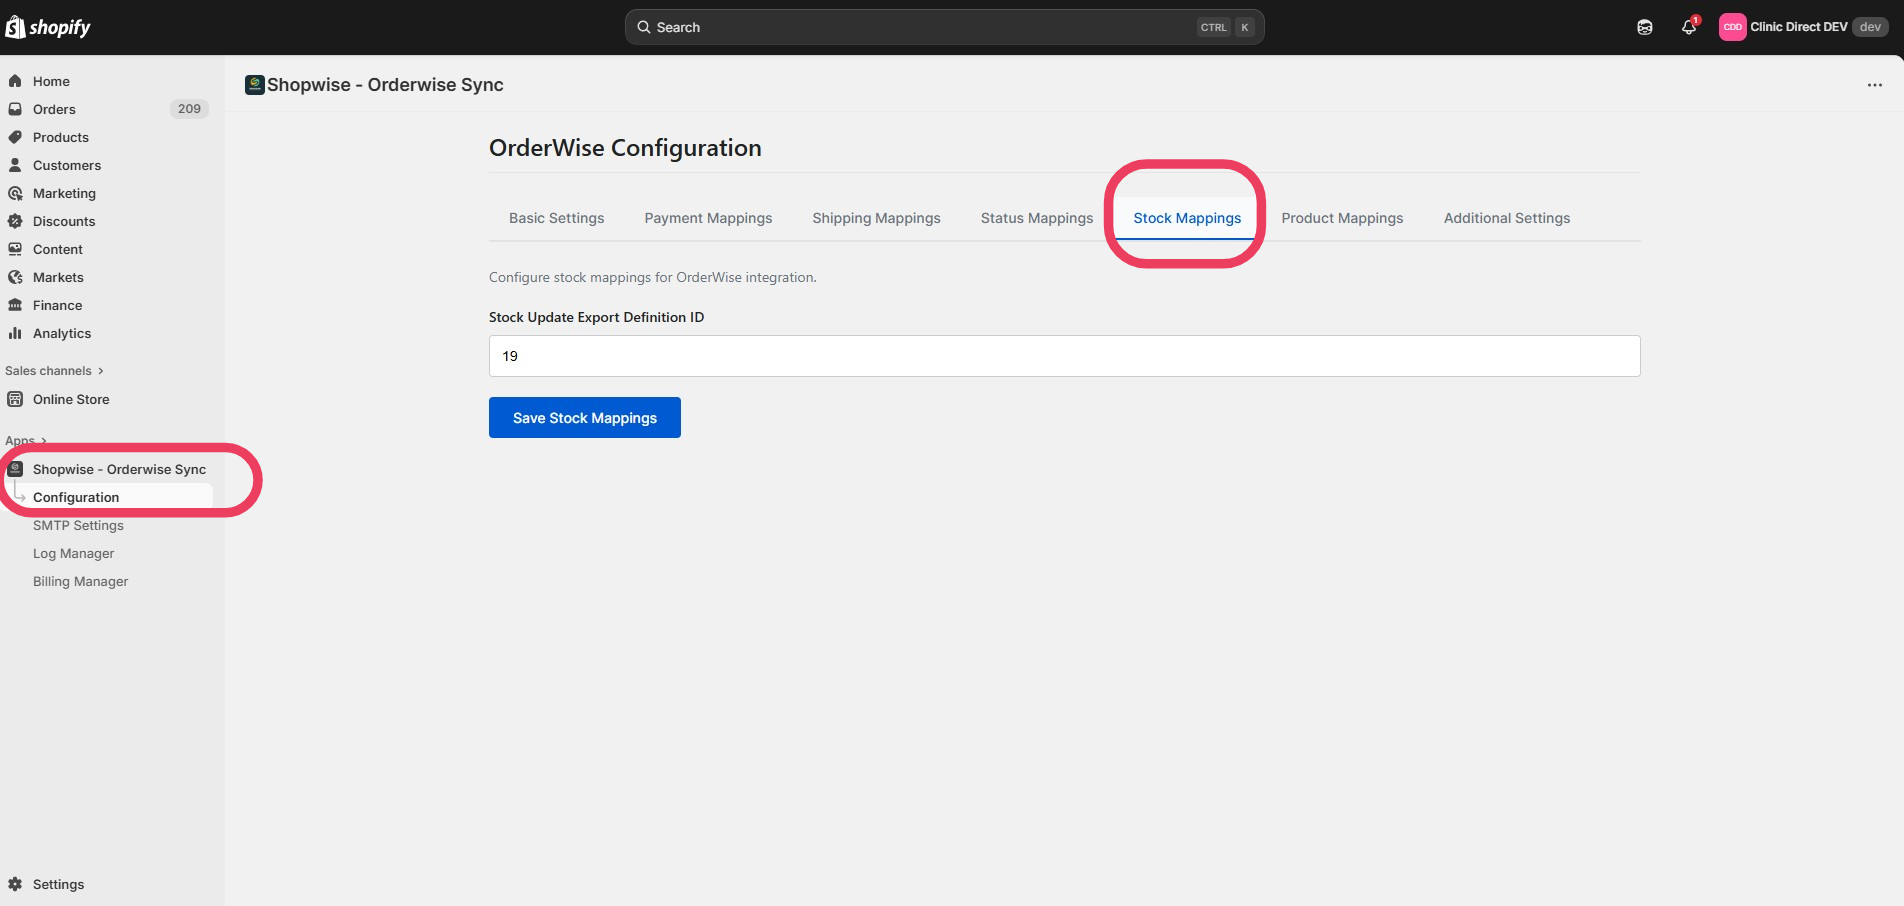Click the Stock Update Export Definition ID label
Screen dimensions: 1904x906
[x=596, y=317]
